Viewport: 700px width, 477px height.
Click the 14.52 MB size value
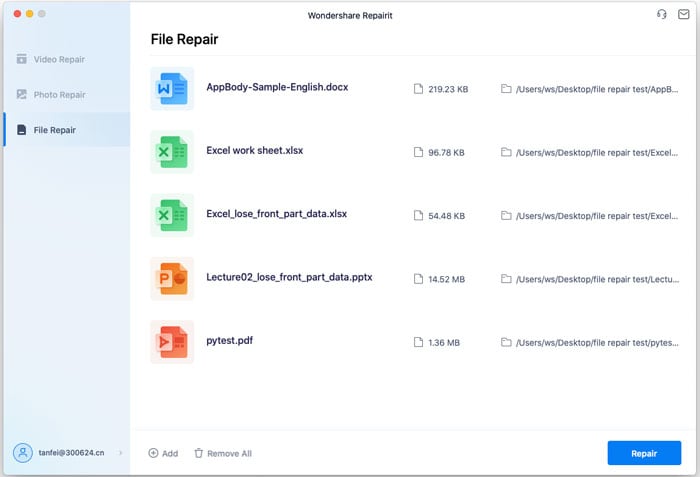[x=446, y=280]
